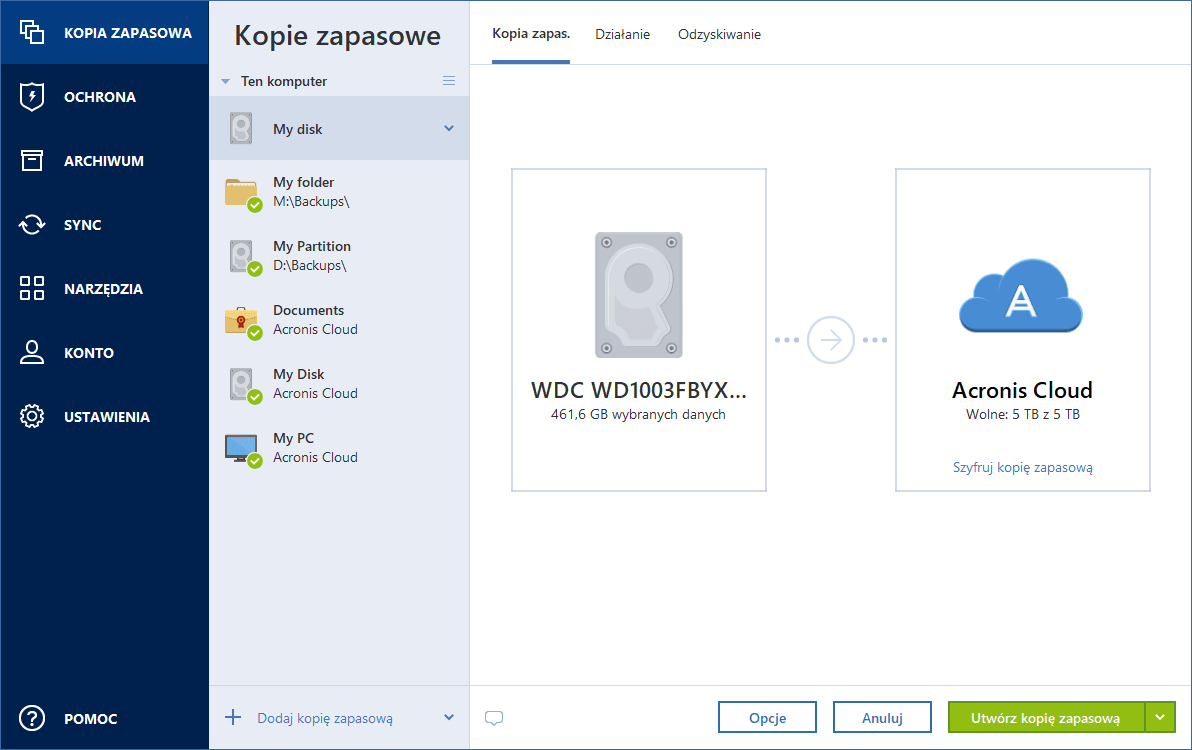
Task: Select the Archiwum box icon
Action: coord(32,161)
